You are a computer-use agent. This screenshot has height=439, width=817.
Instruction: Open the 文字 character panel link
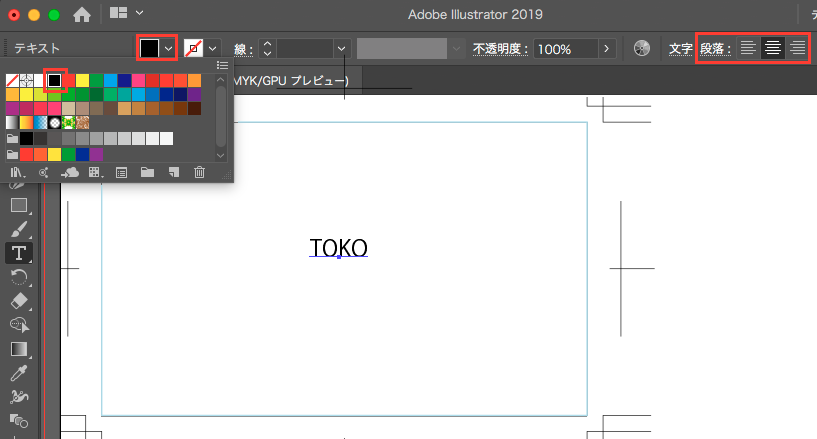[x=680, y=48]
